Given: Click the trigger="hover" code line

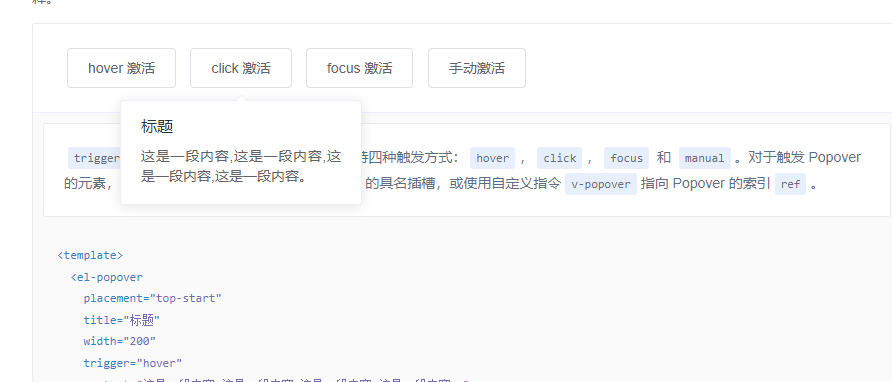Looking at the screenshot, I should [x=133, y=363].
